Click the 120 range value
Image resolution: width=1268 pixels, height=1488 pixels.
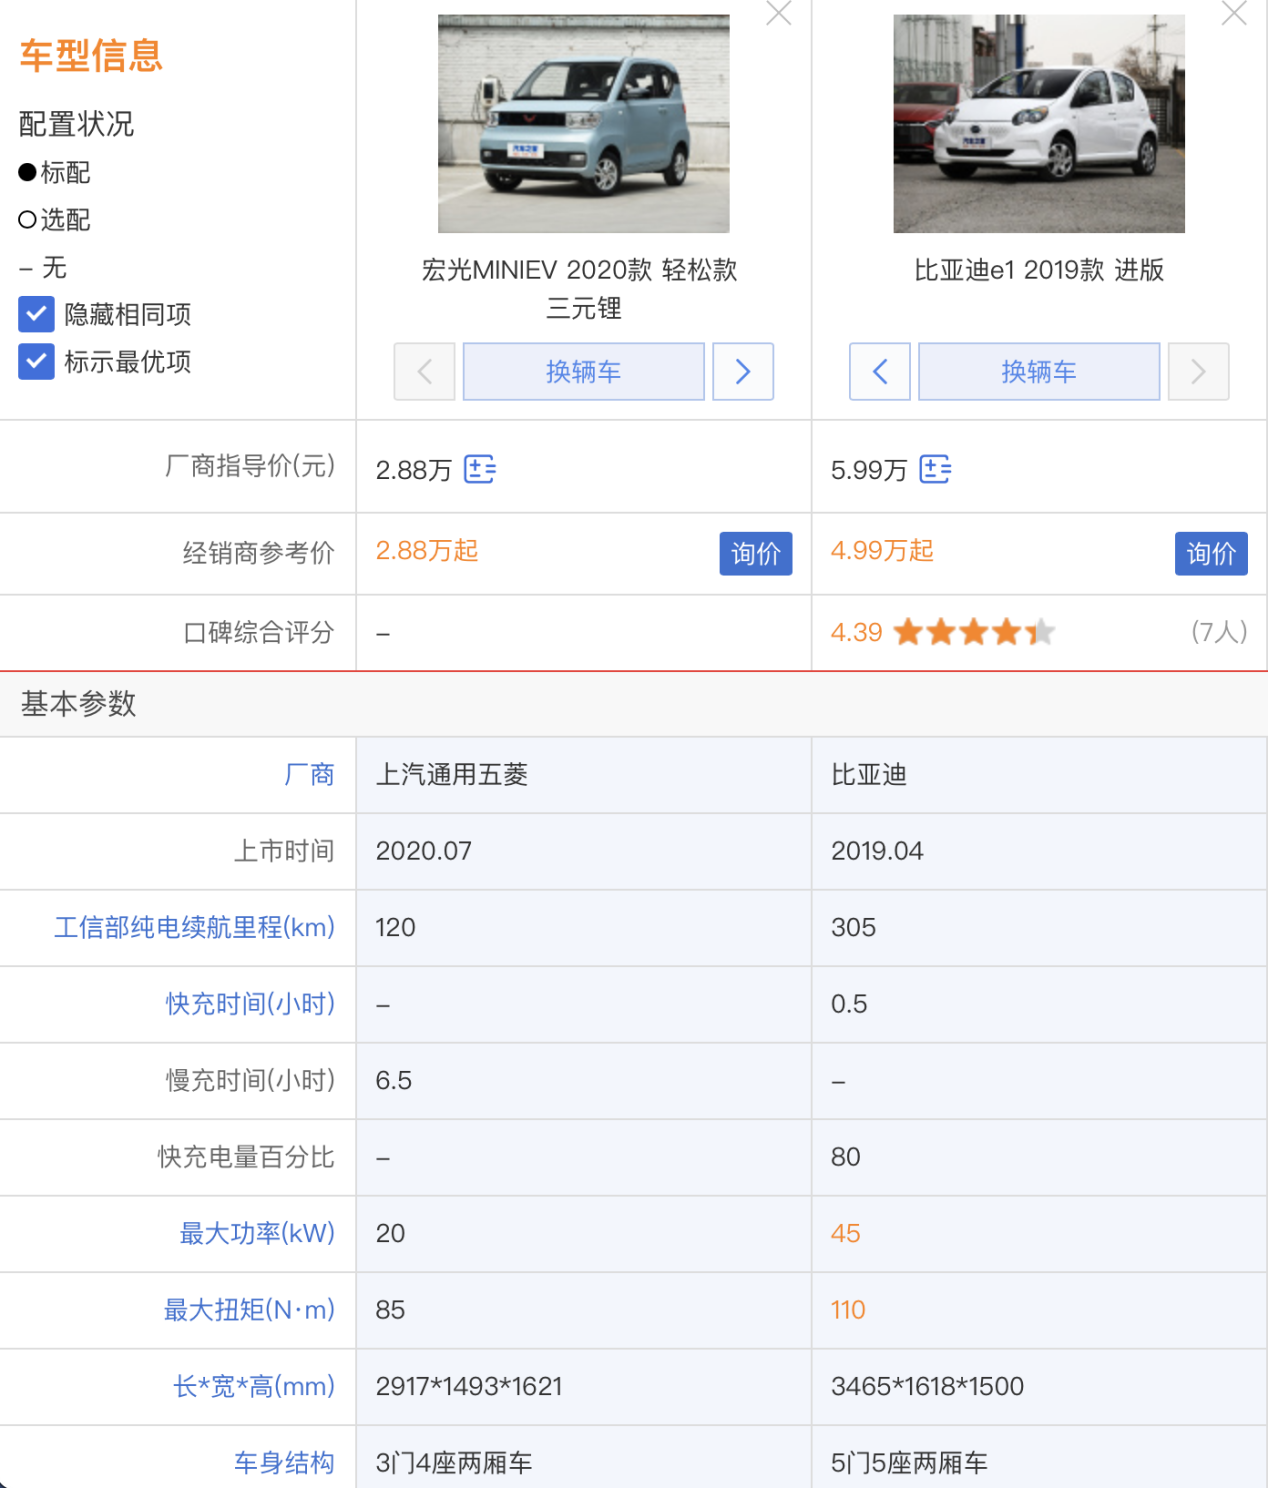(395, 927)
